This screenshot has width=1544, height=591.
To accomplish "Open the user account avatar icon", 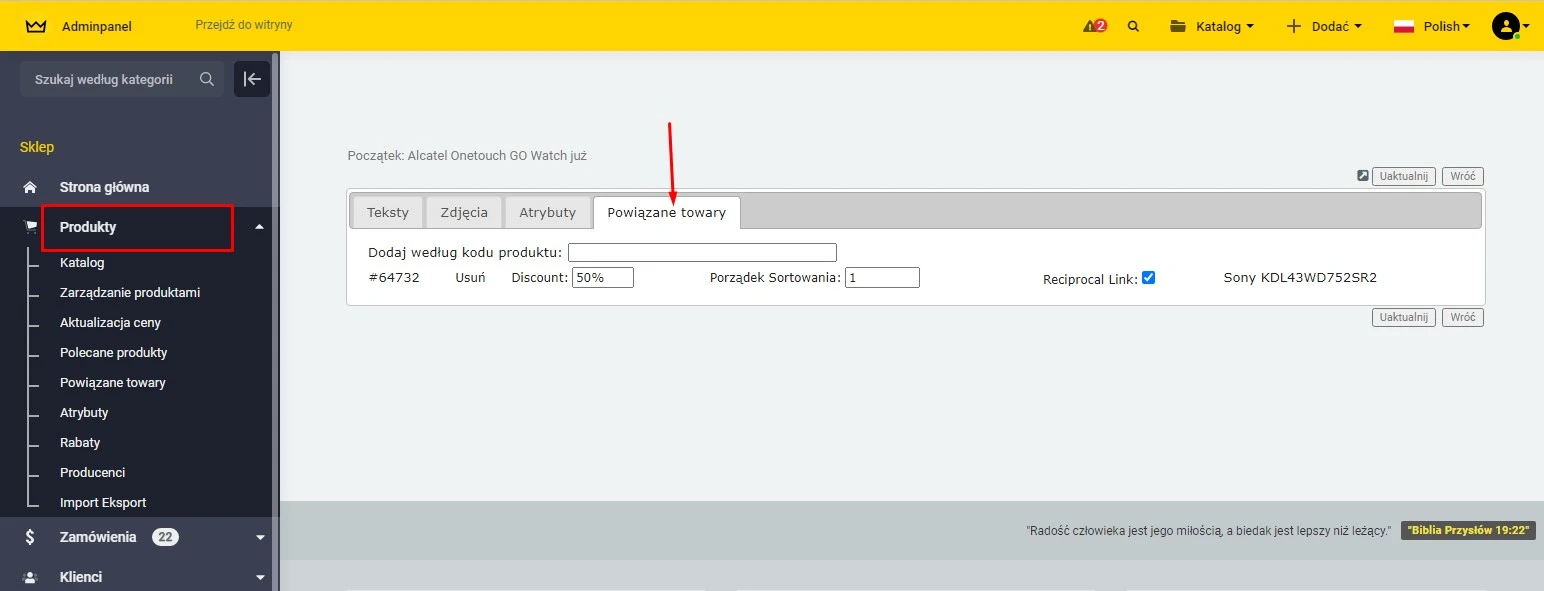I will point(1508,26).
